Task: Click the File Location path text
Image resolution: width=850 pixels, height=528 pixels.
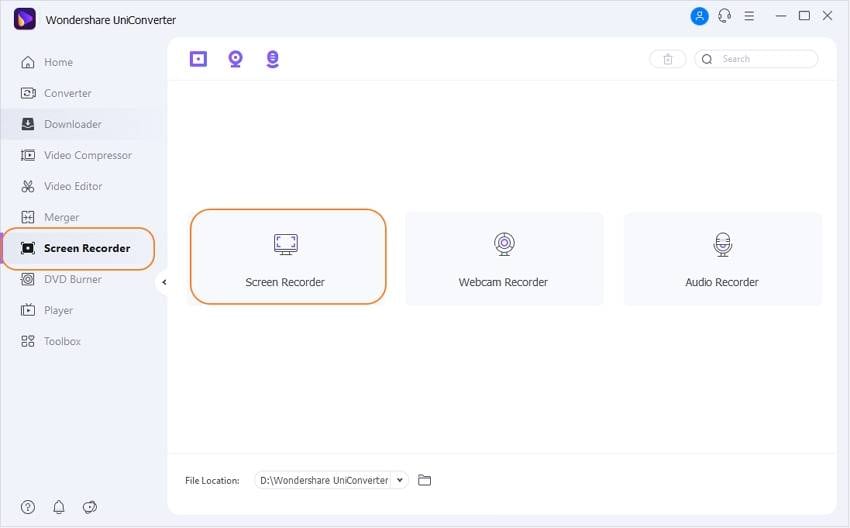Action: point(324,480)
